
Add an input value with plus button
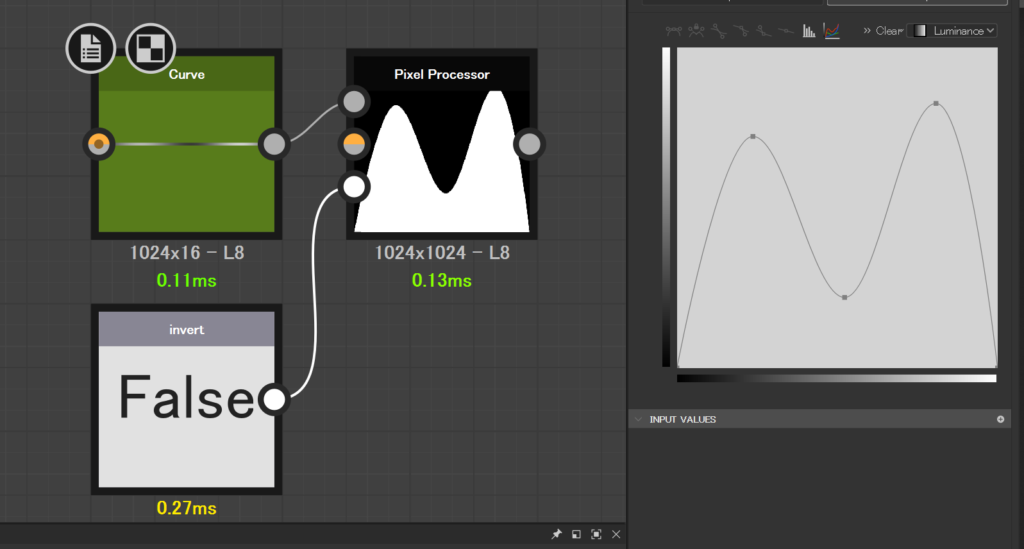point(1000,420)
